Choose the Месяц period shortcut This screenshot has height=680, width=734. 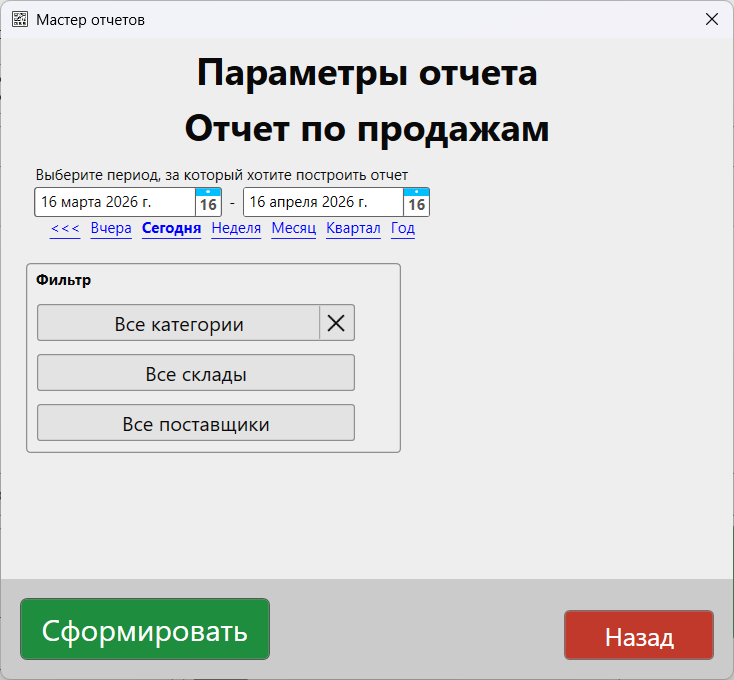[x=293, y=229]
